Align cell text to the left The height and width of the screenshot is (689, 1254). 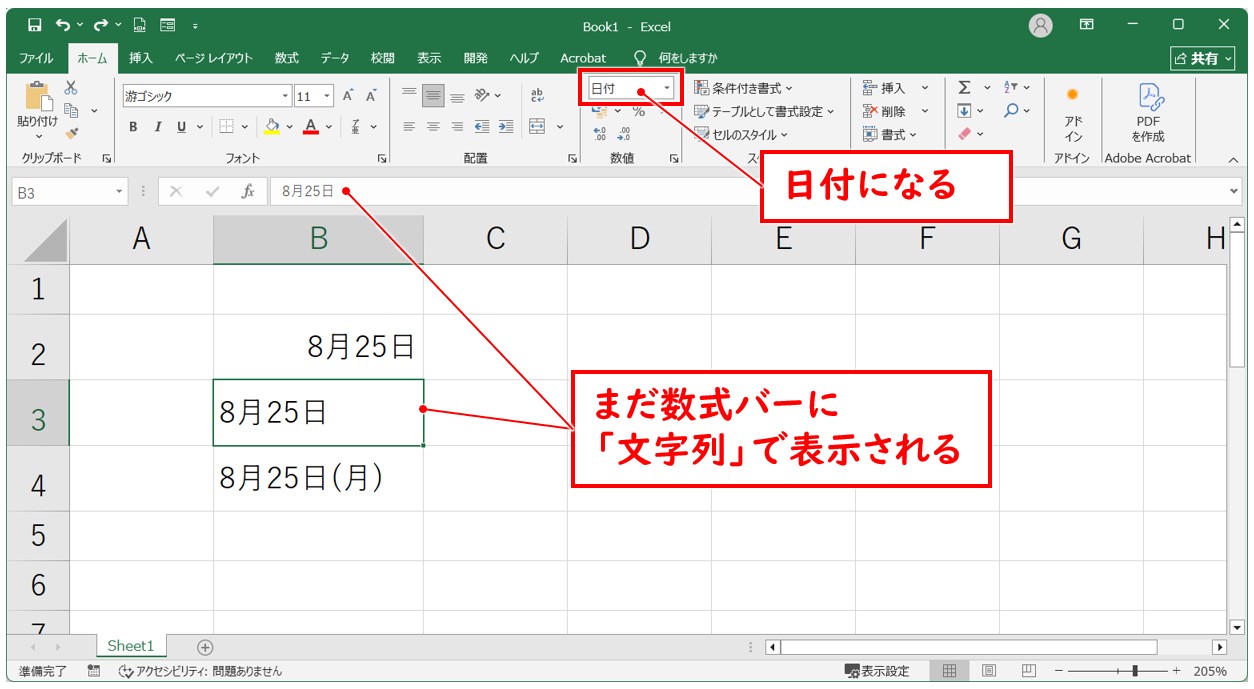(409, 126)
